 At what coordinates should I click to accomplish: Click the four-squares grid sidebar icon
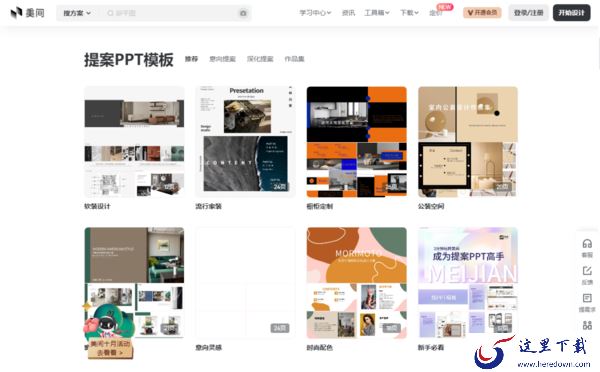click(587, 325)
